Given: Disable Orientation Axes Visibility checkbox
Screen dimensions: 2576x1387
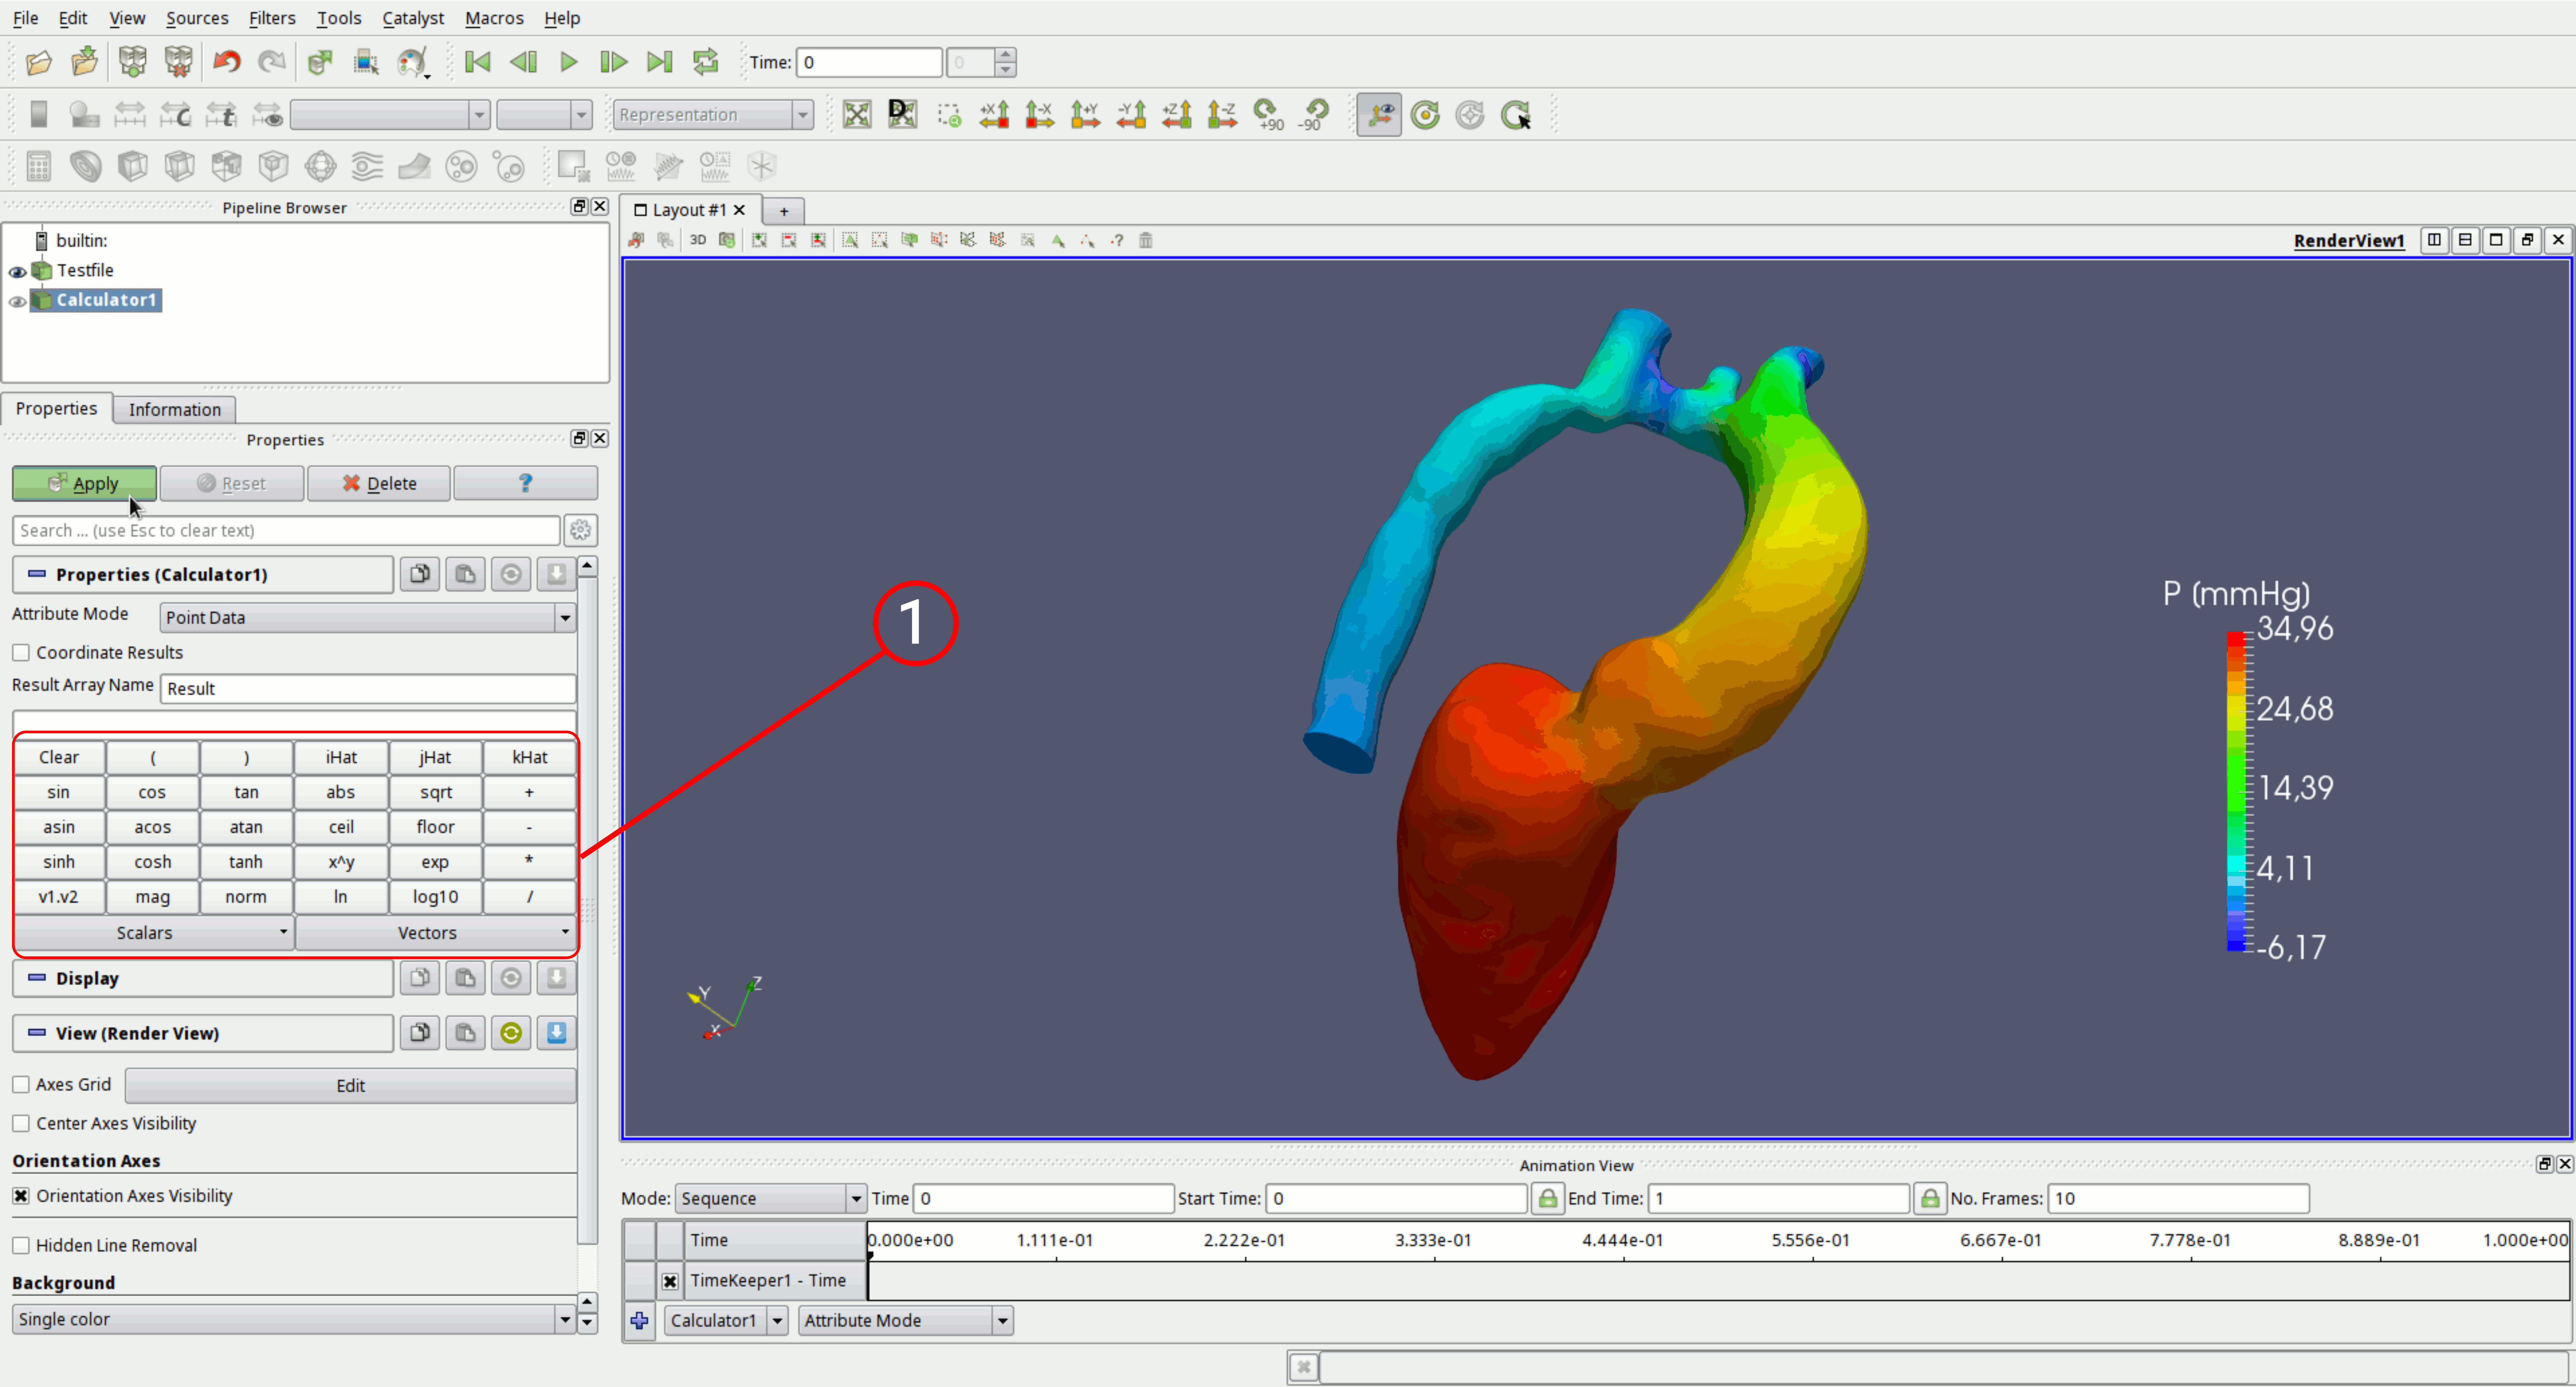Looking at the screenshot, I should coord(21,1196).
